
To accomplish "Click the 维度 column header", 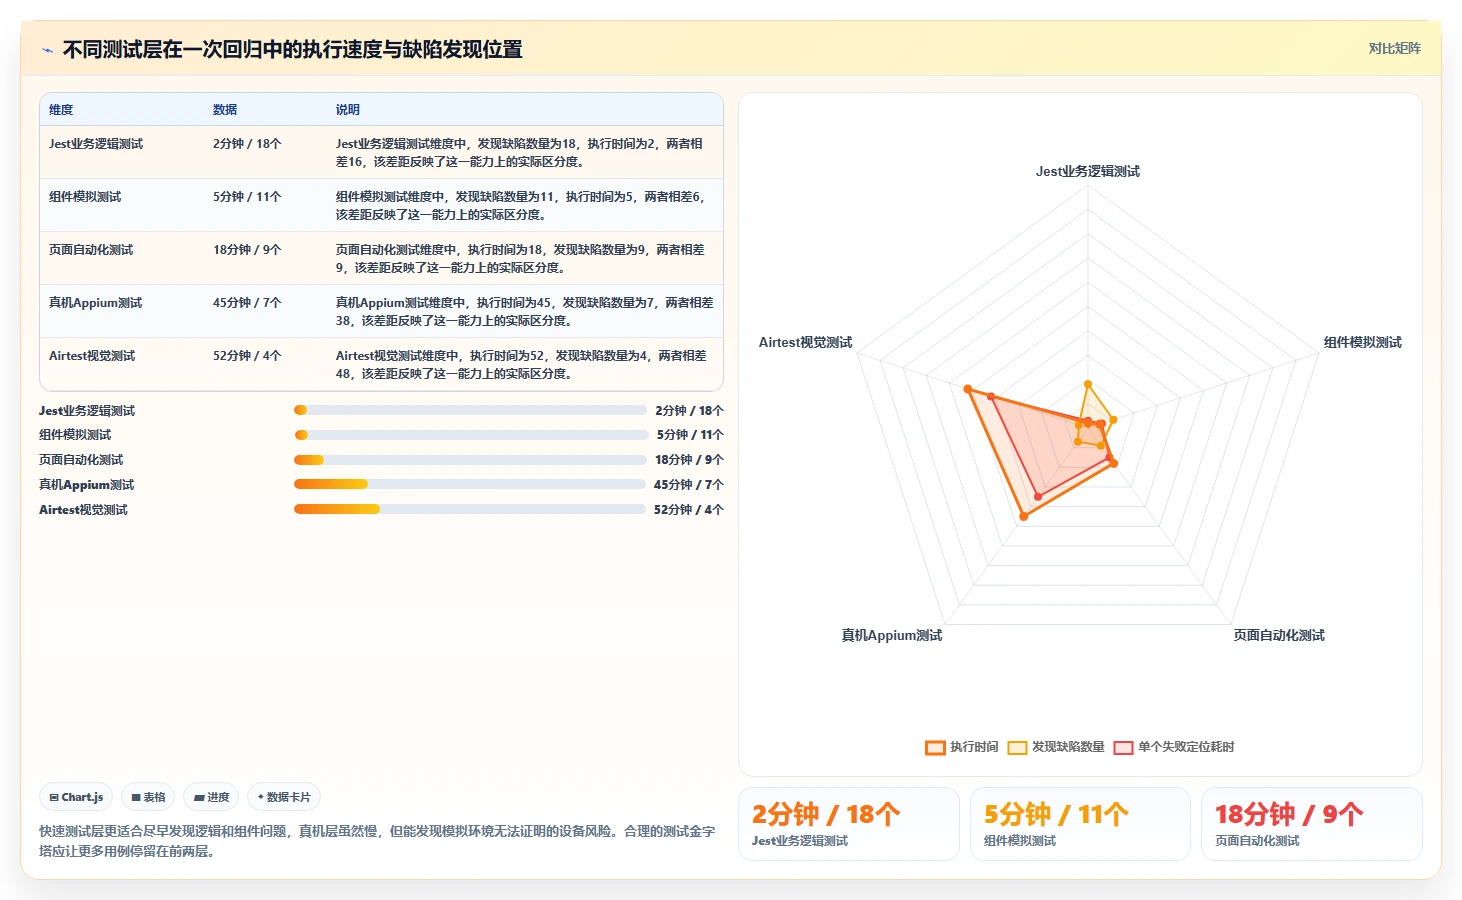I will [x=61, y=110].
